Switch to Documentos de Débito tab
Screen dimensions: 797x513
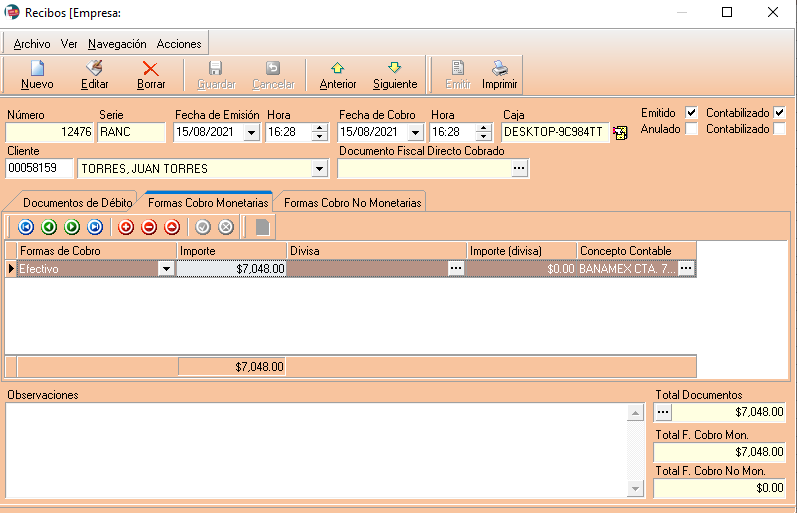[78, 202]
